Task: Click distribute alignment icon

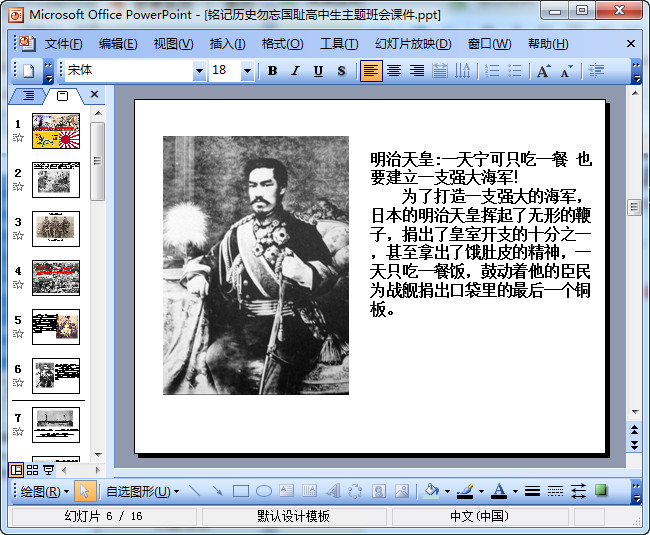Action: click(440, 71)
